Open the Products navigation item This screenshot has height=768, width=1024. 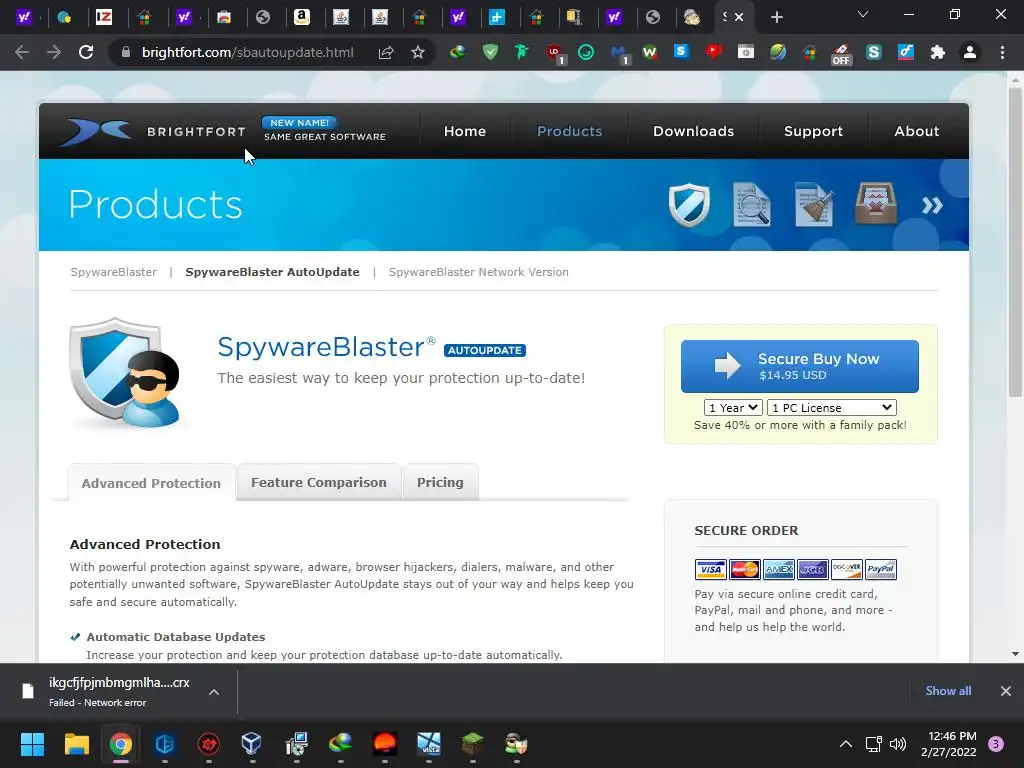pyautogui.click(x=569, y=131)
